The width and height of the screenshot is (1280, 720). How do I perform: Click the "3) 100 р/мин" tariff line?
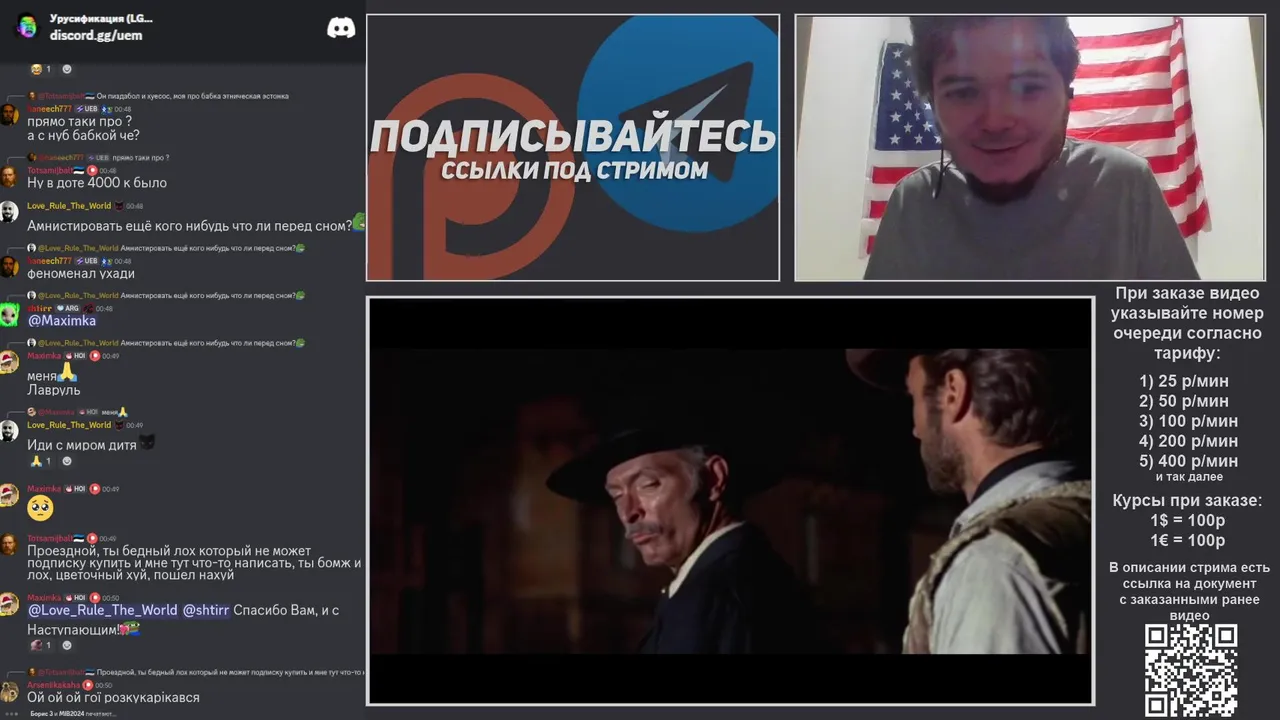pyautogui.click(x=1188, y=421)
